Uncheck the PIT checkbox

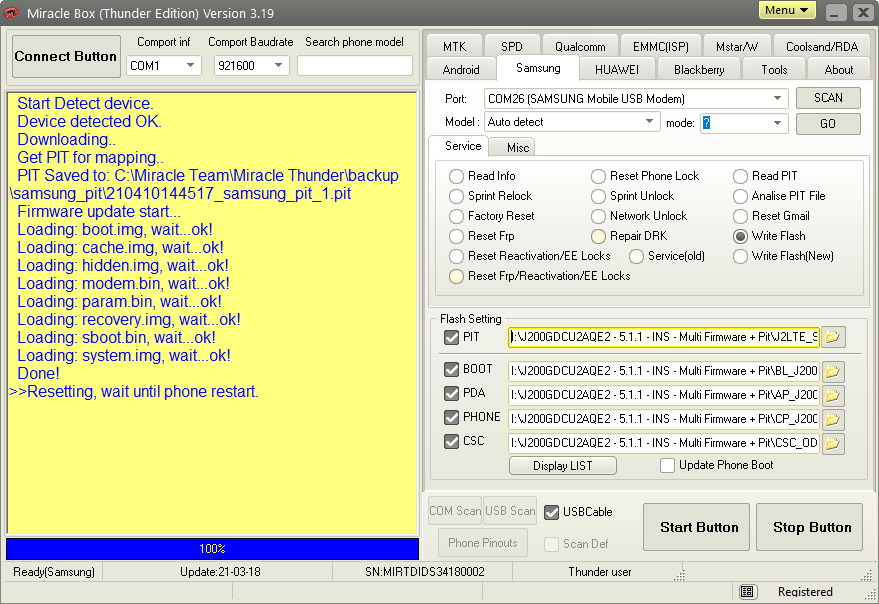[451, 338]
